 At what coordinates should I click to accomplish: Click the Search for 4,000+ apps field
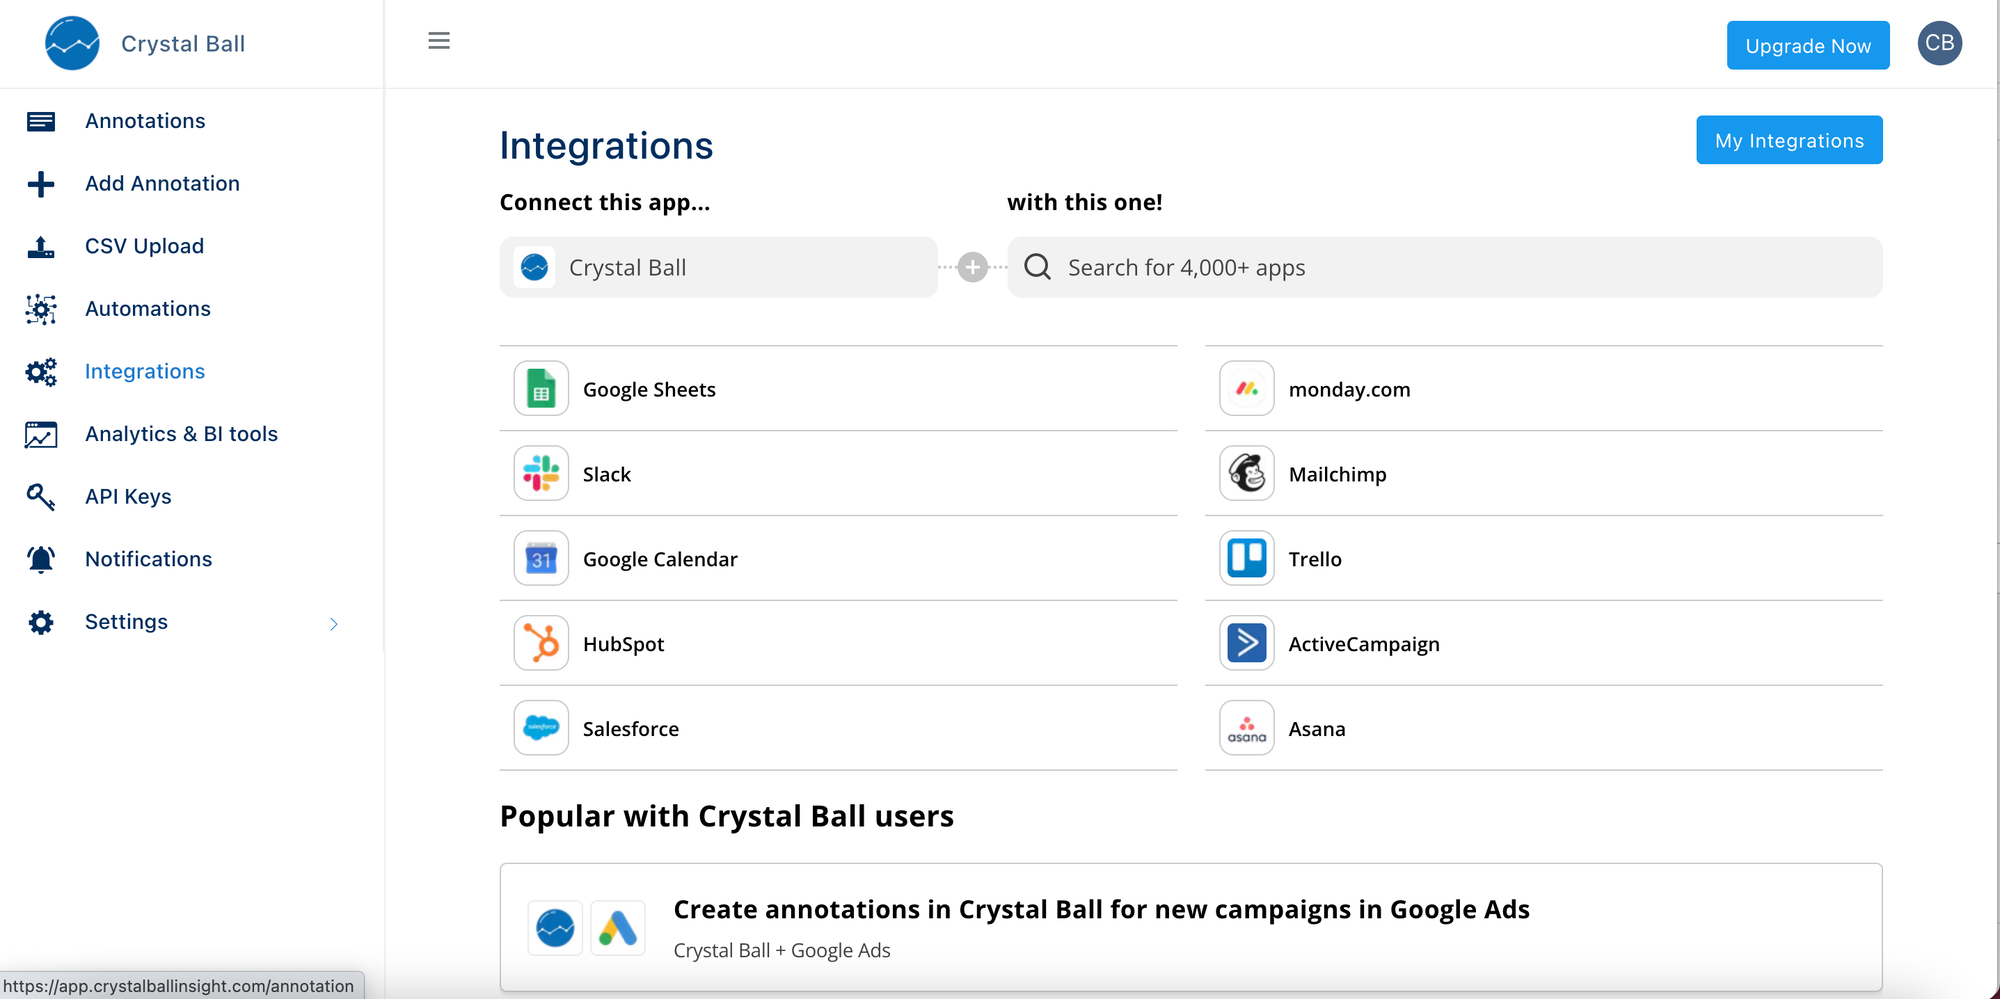pos(1445,267)
